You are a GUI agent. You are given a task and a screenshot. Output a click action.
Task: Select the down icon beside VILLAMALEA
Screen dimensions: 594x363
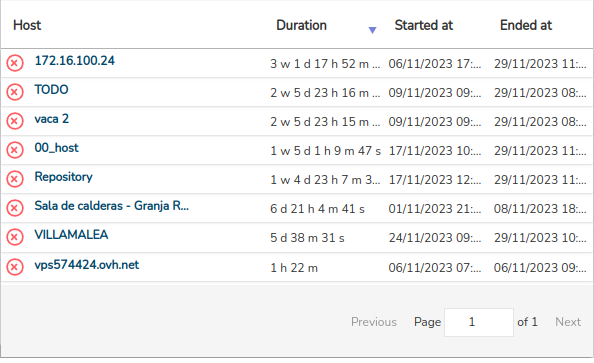pos(15,237)
